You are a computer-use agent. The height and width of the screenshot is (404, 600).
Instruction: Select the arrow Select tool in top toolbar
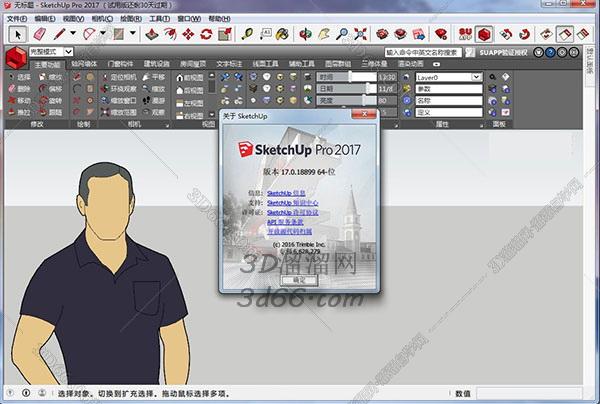tap(18, 34)
